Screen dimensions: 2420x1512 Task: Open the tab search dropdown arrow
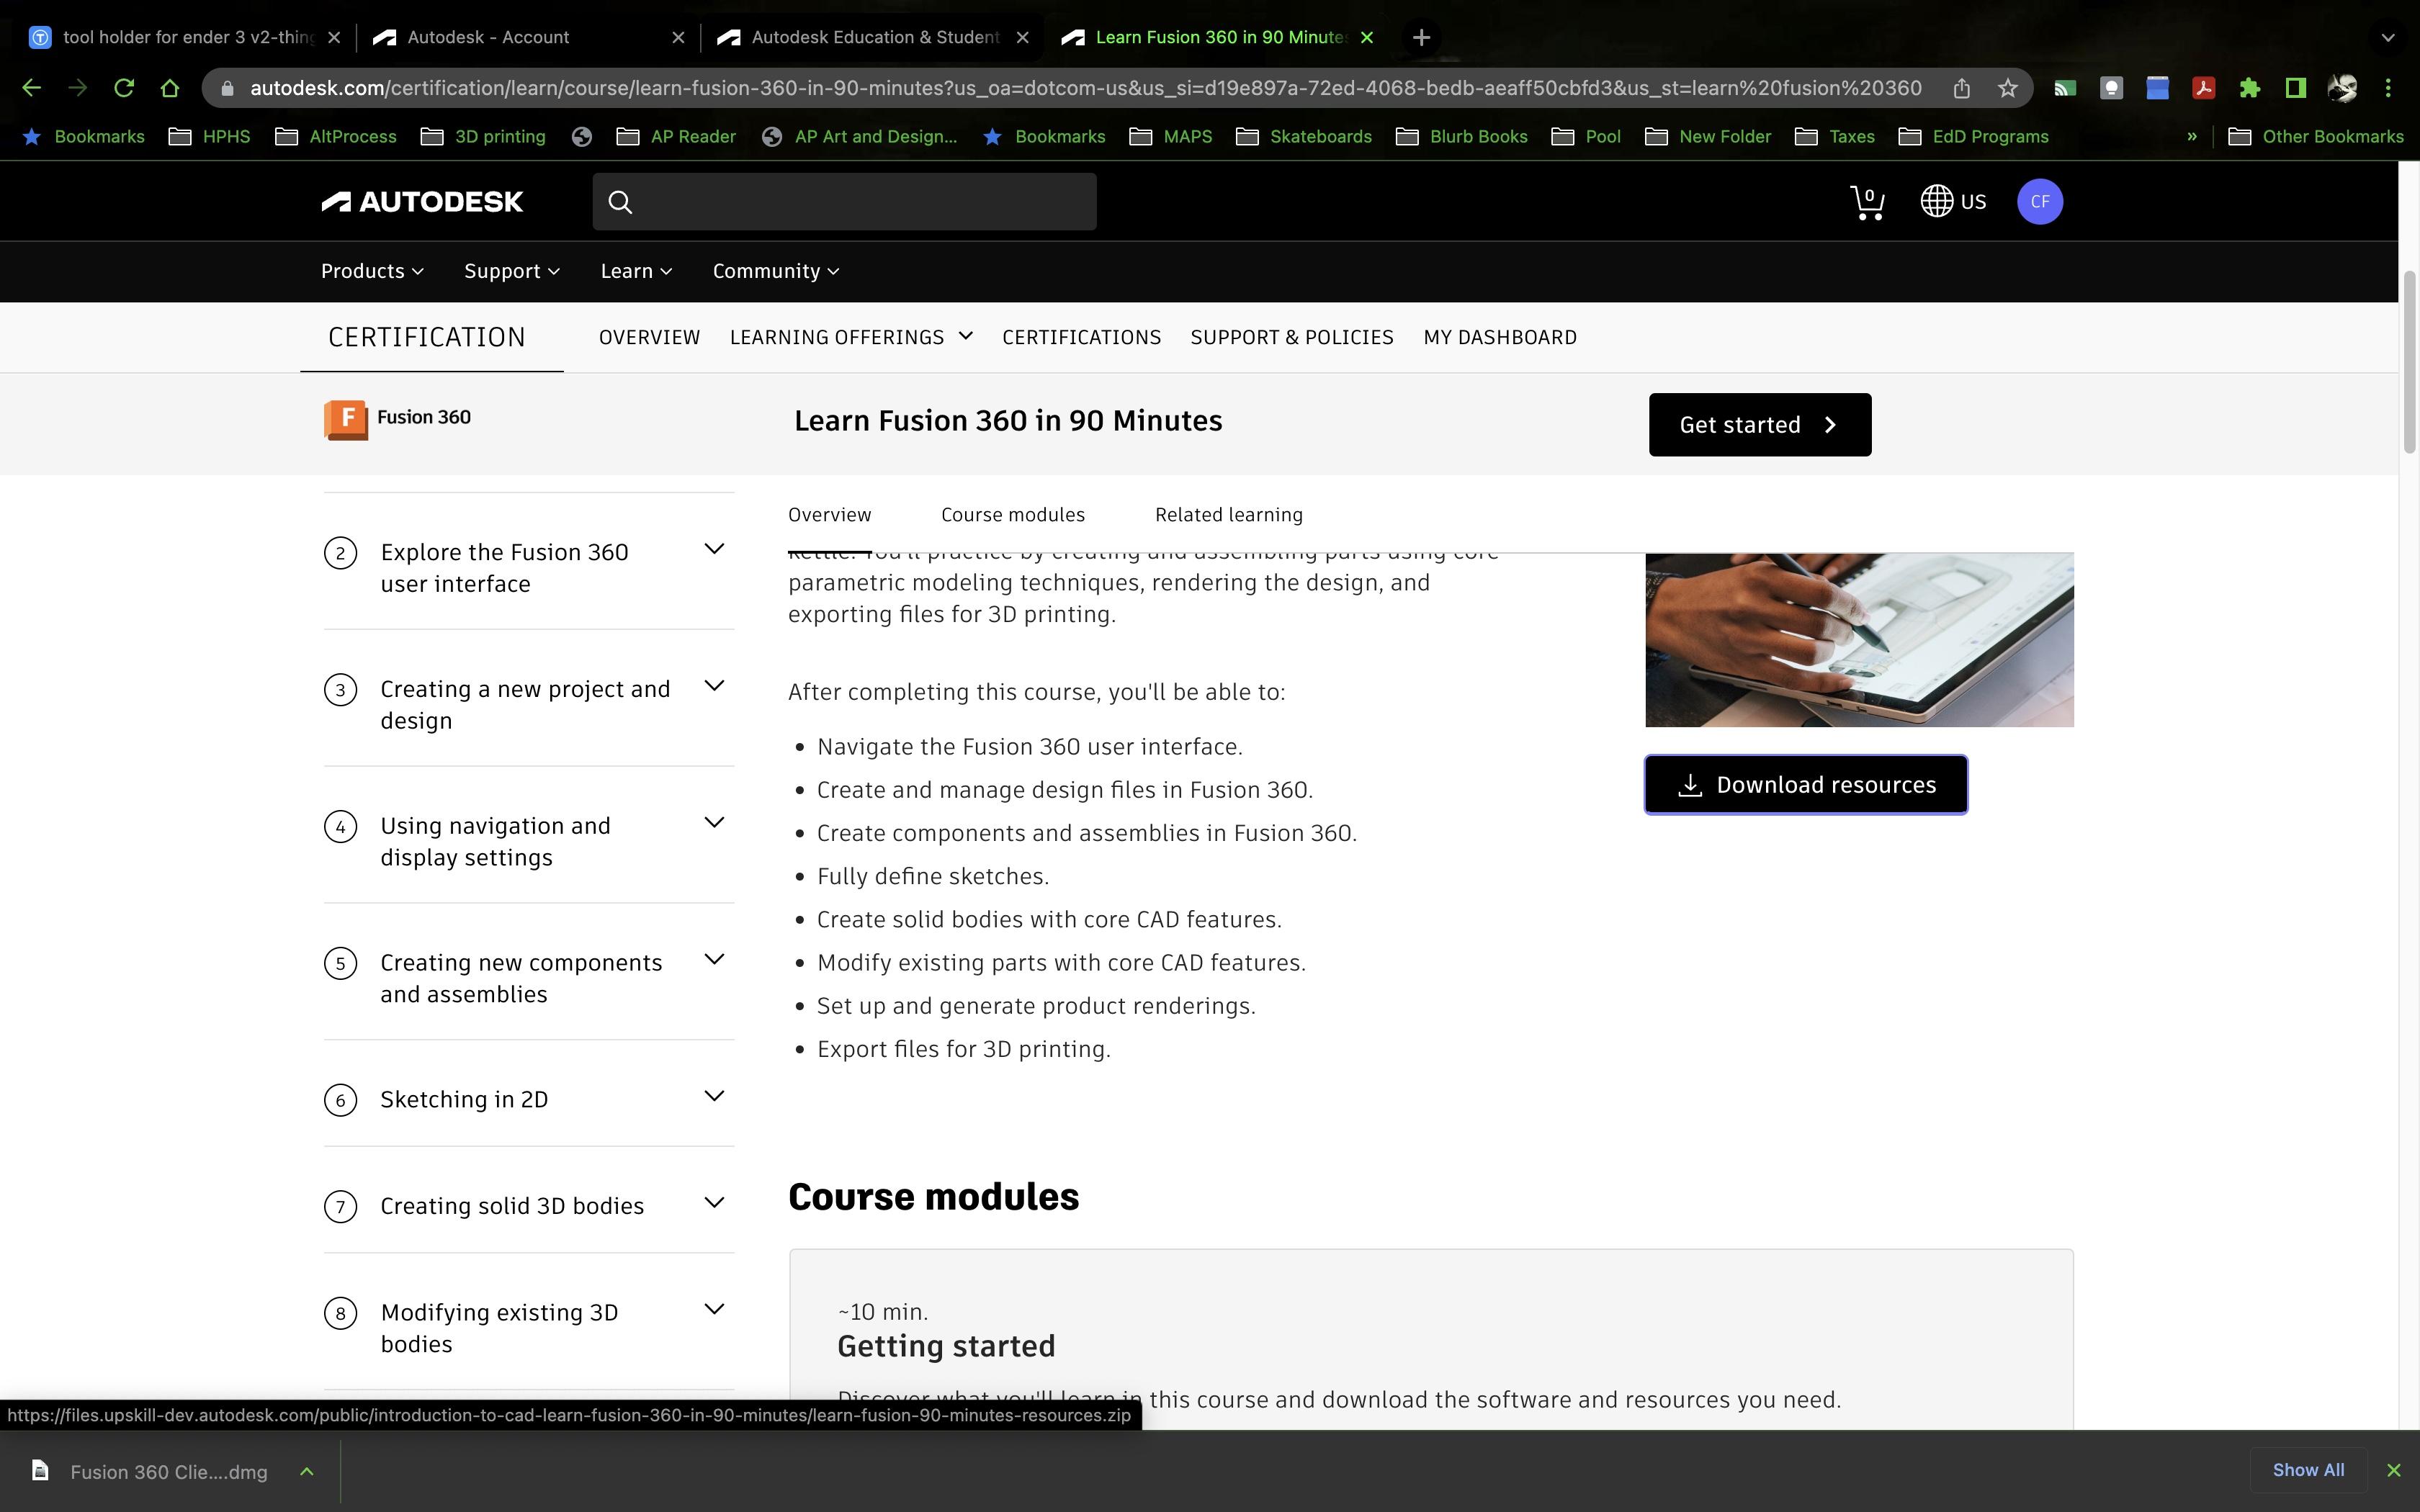click(x=2388, y=37)
